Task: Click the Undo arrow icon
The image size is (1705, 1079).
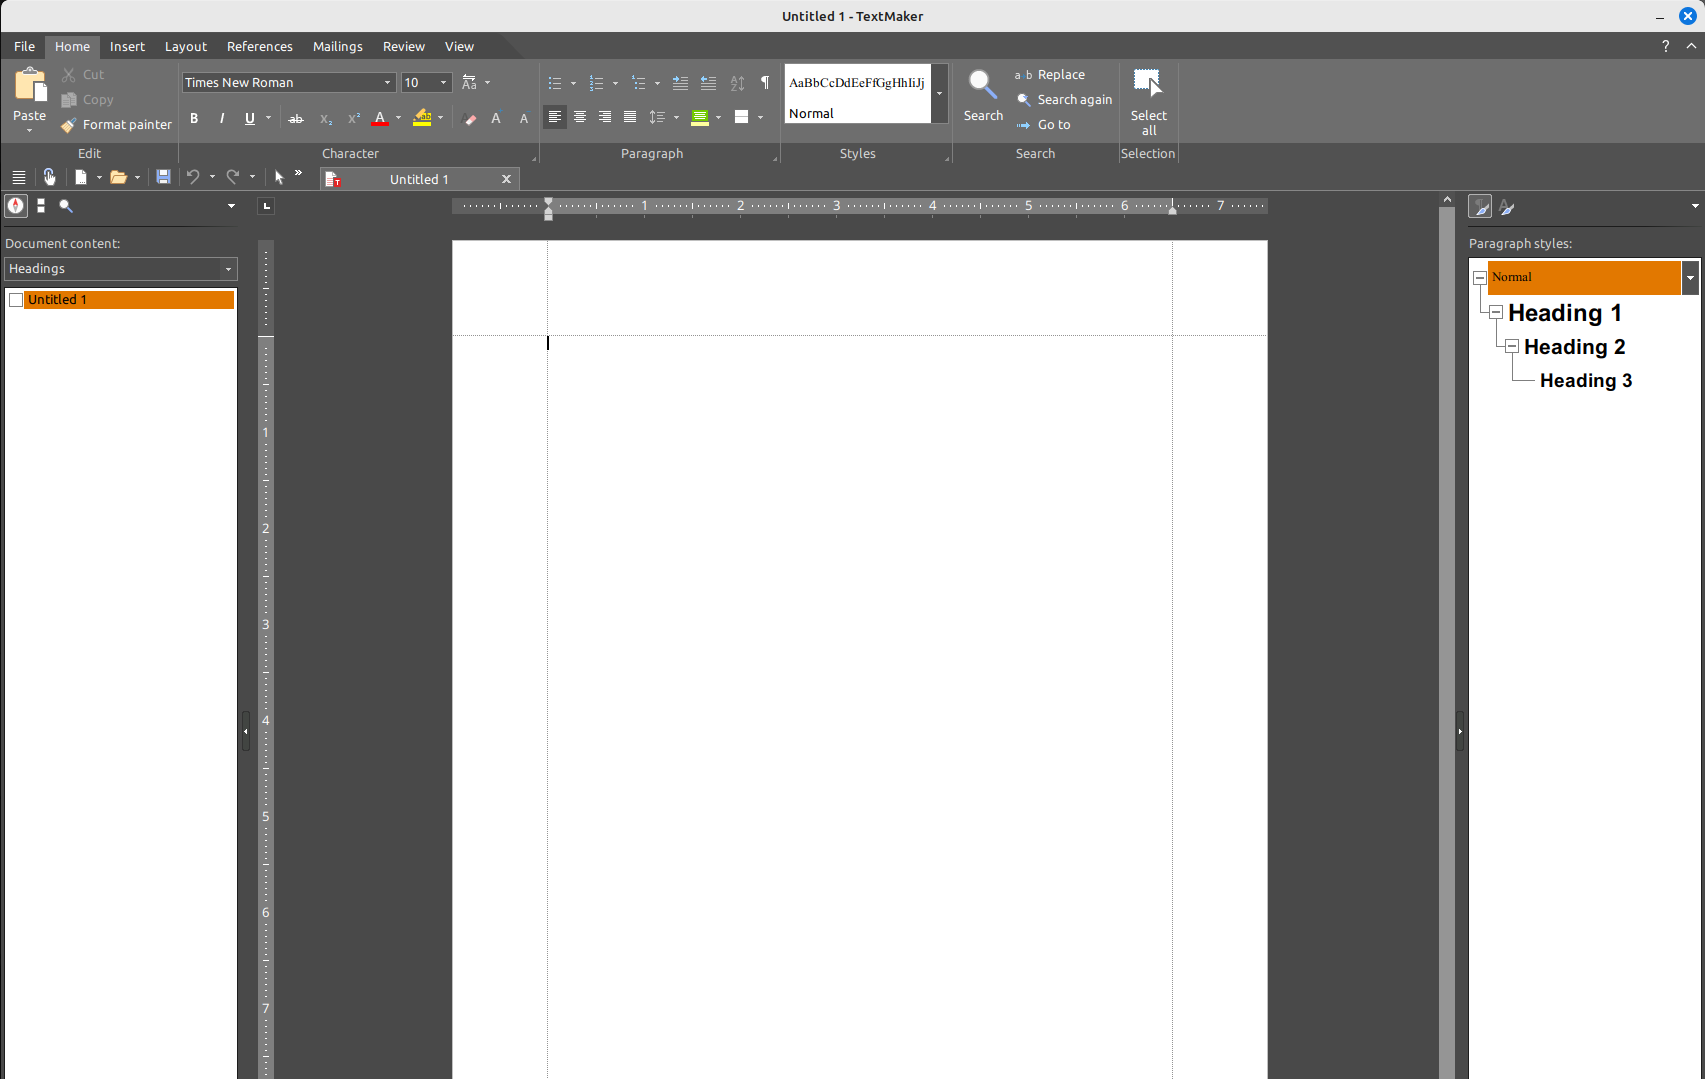Action: 193,177
